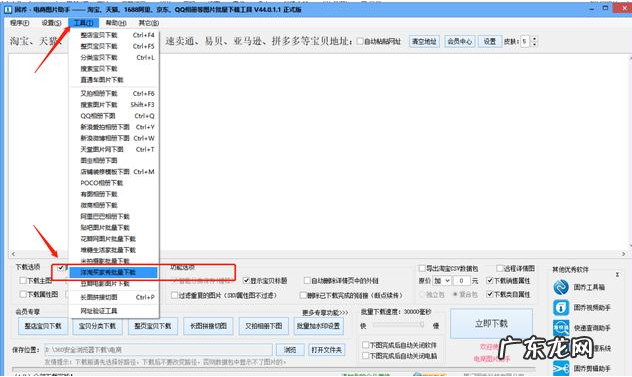Choose 贴吧图片批量下载 from the menu
Viewport: 632px width, 377px height.
(114, 227)
